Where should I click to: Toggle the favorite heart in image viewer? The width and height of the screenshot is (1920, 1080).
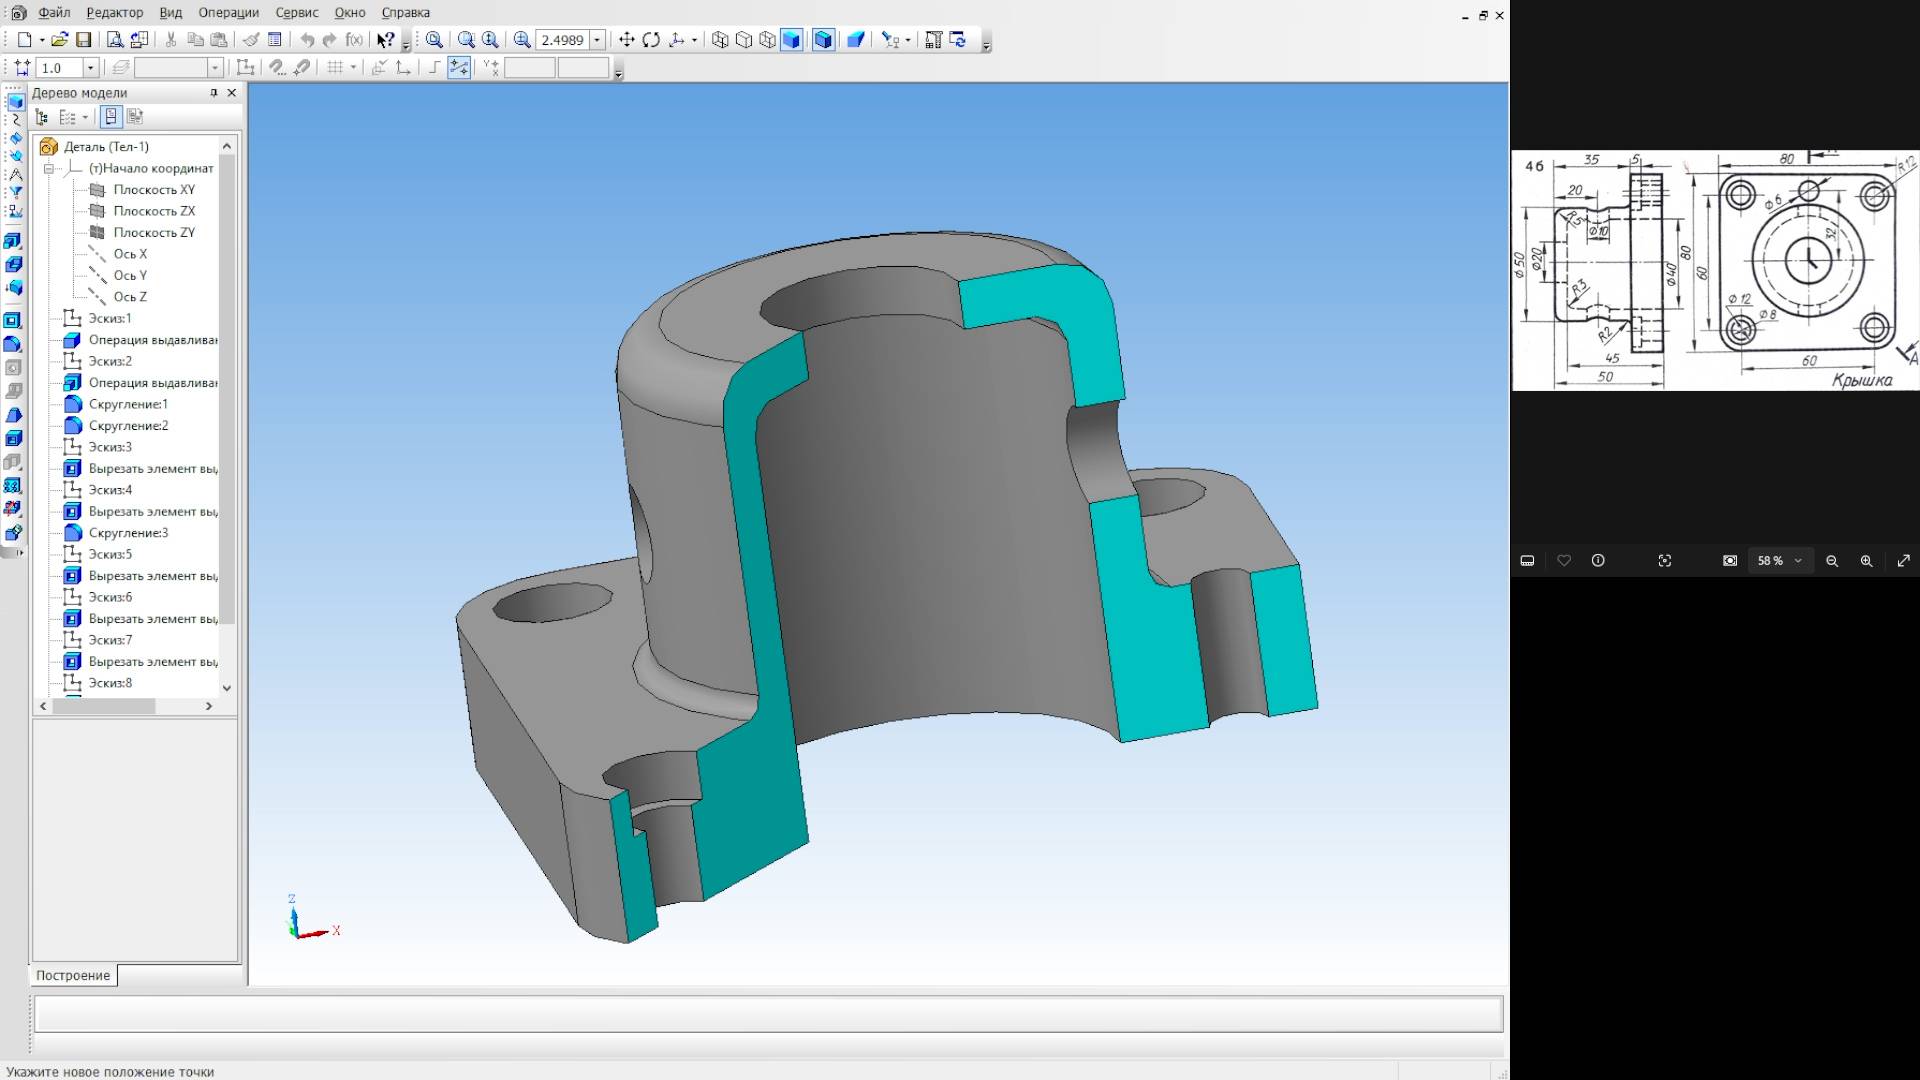(1564, 561)
